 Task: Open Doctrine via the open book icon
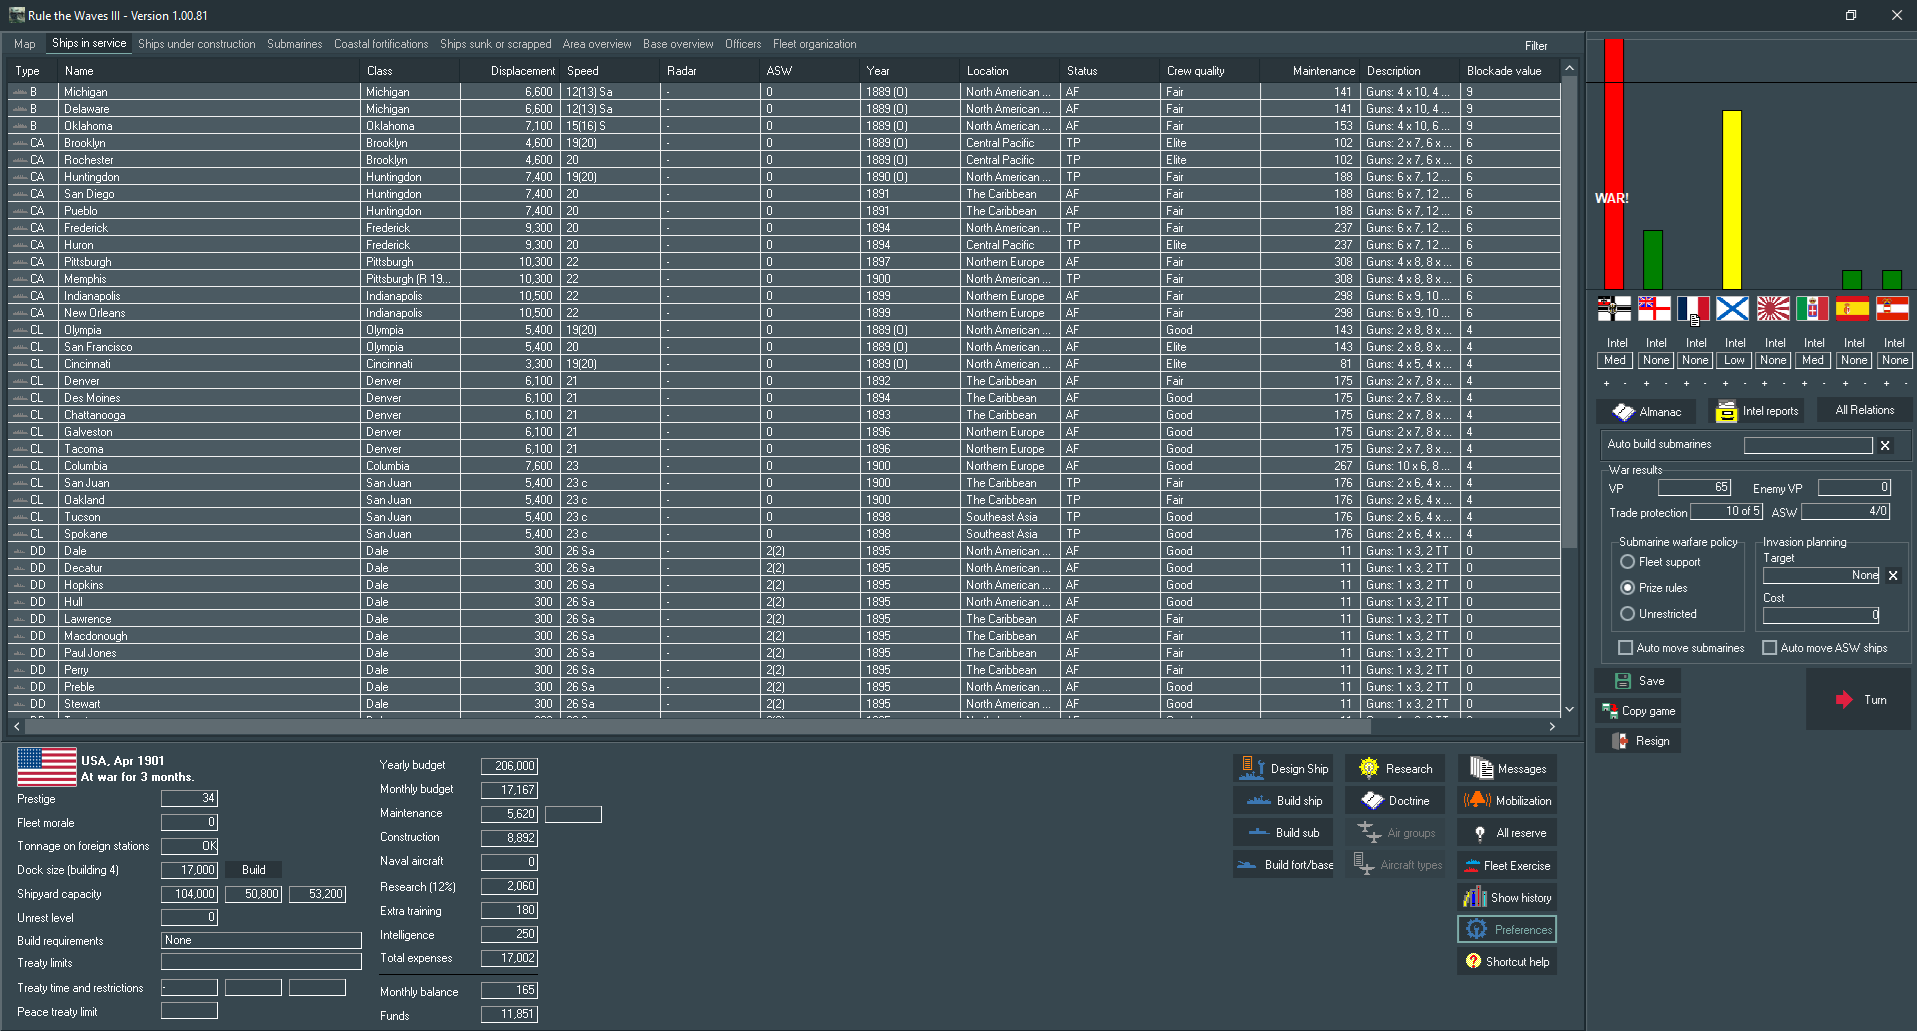[x=1372, y=800]
